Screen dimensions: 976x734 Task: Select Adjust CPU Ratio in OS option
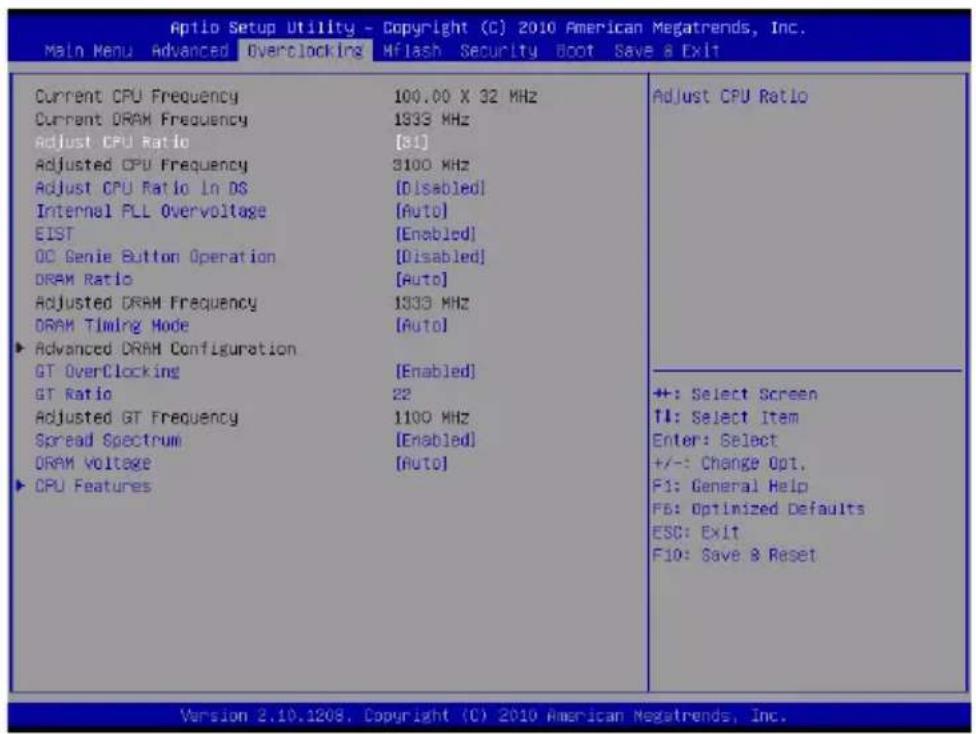(x=141, y=188)
